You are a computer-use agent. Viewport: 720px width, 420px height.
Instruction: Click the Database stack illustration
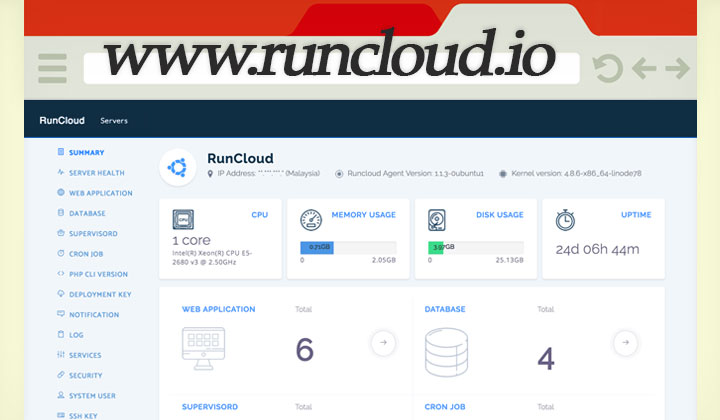click(446, 353)
